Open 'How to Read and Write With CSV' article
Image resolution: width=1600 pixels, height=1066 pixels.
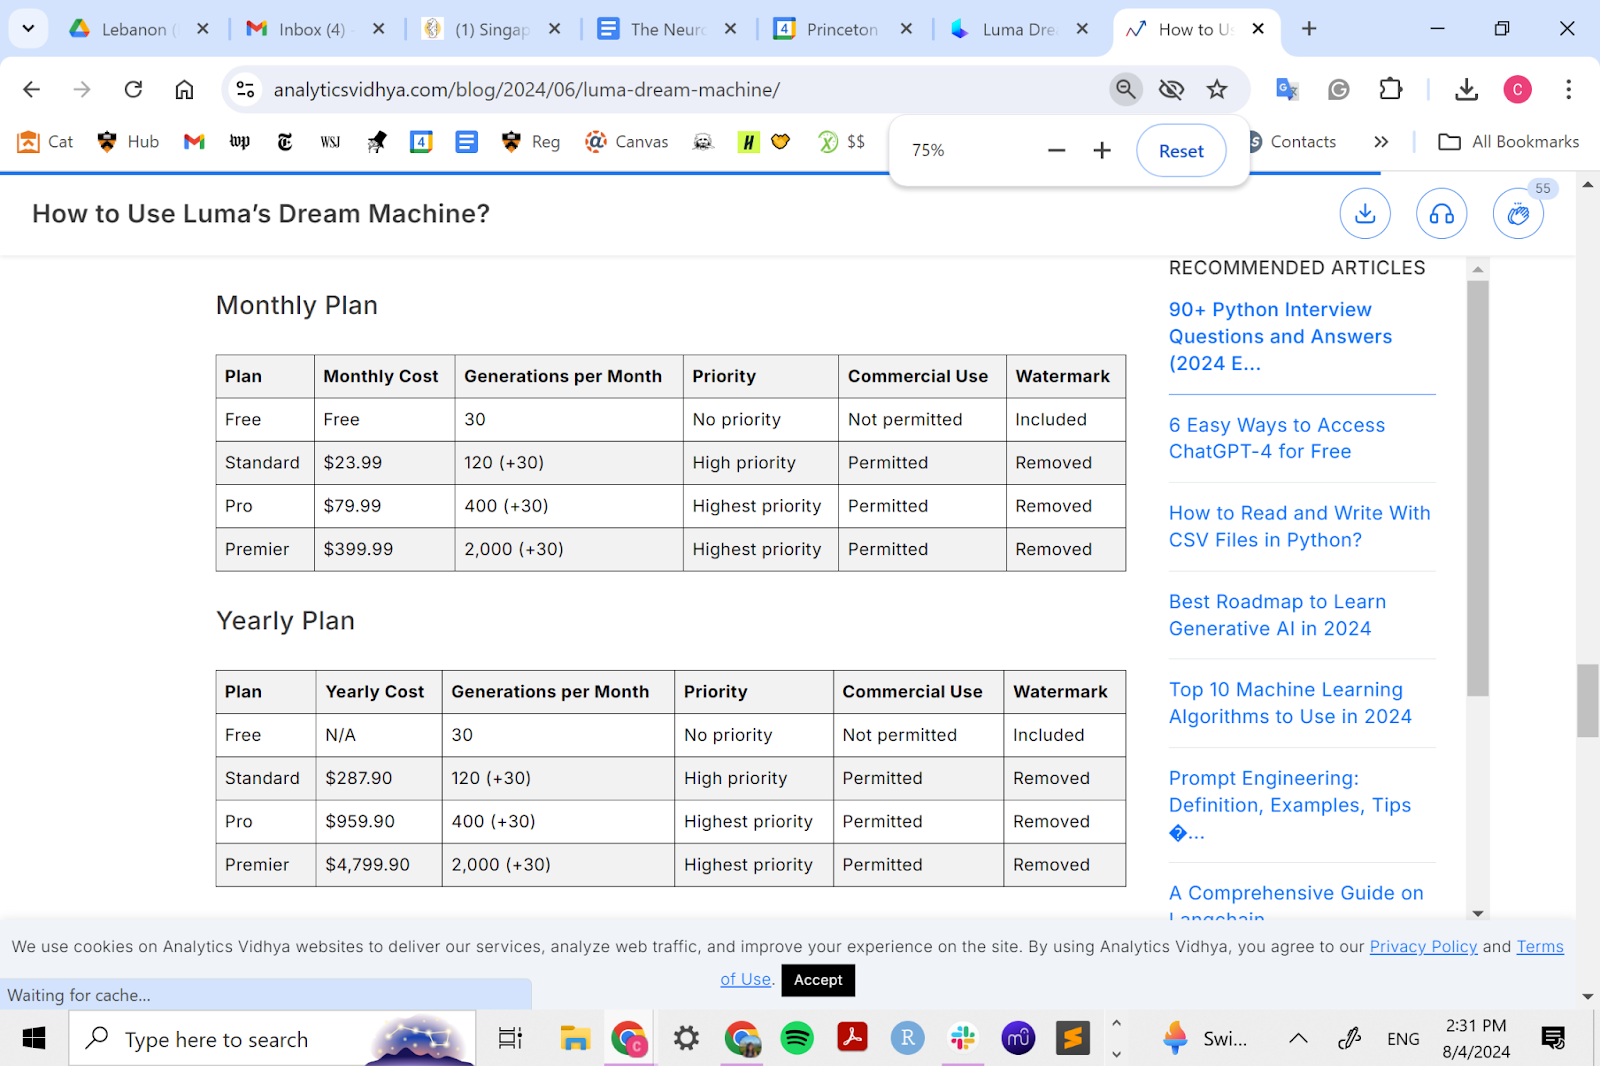[x=1299, y=526]
